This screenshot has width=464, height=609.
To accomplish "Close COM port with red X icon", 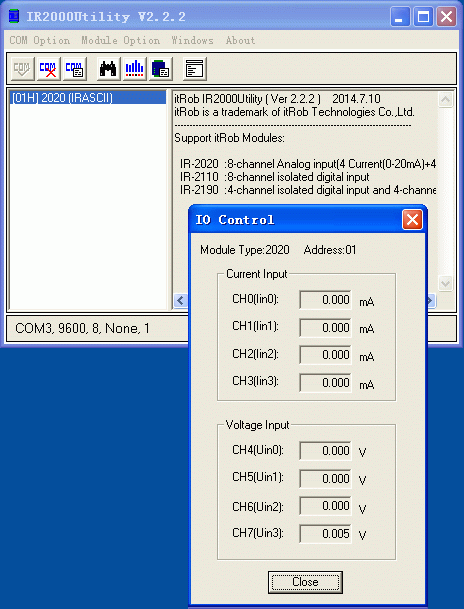I will [x=48, y=69].
